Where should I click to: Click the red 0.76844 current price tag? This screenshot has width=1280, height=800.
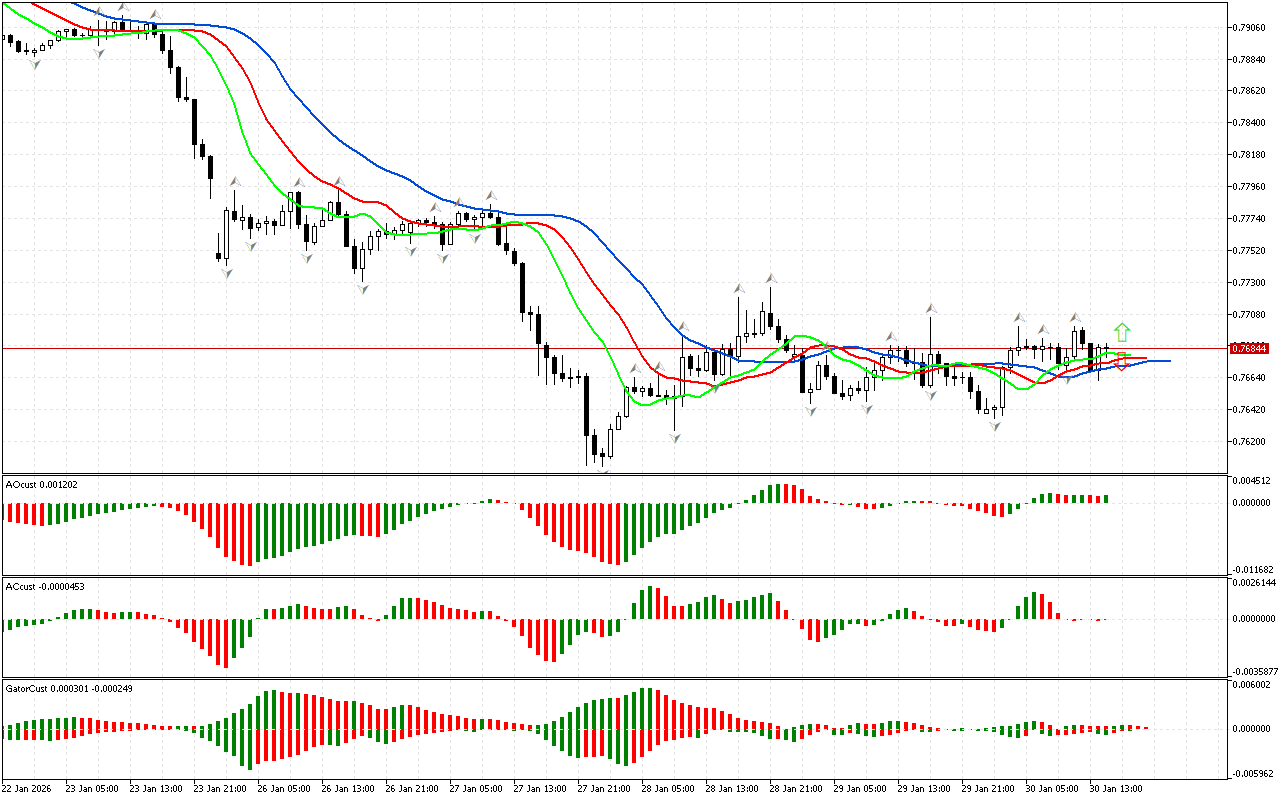tap(1250, 348)
